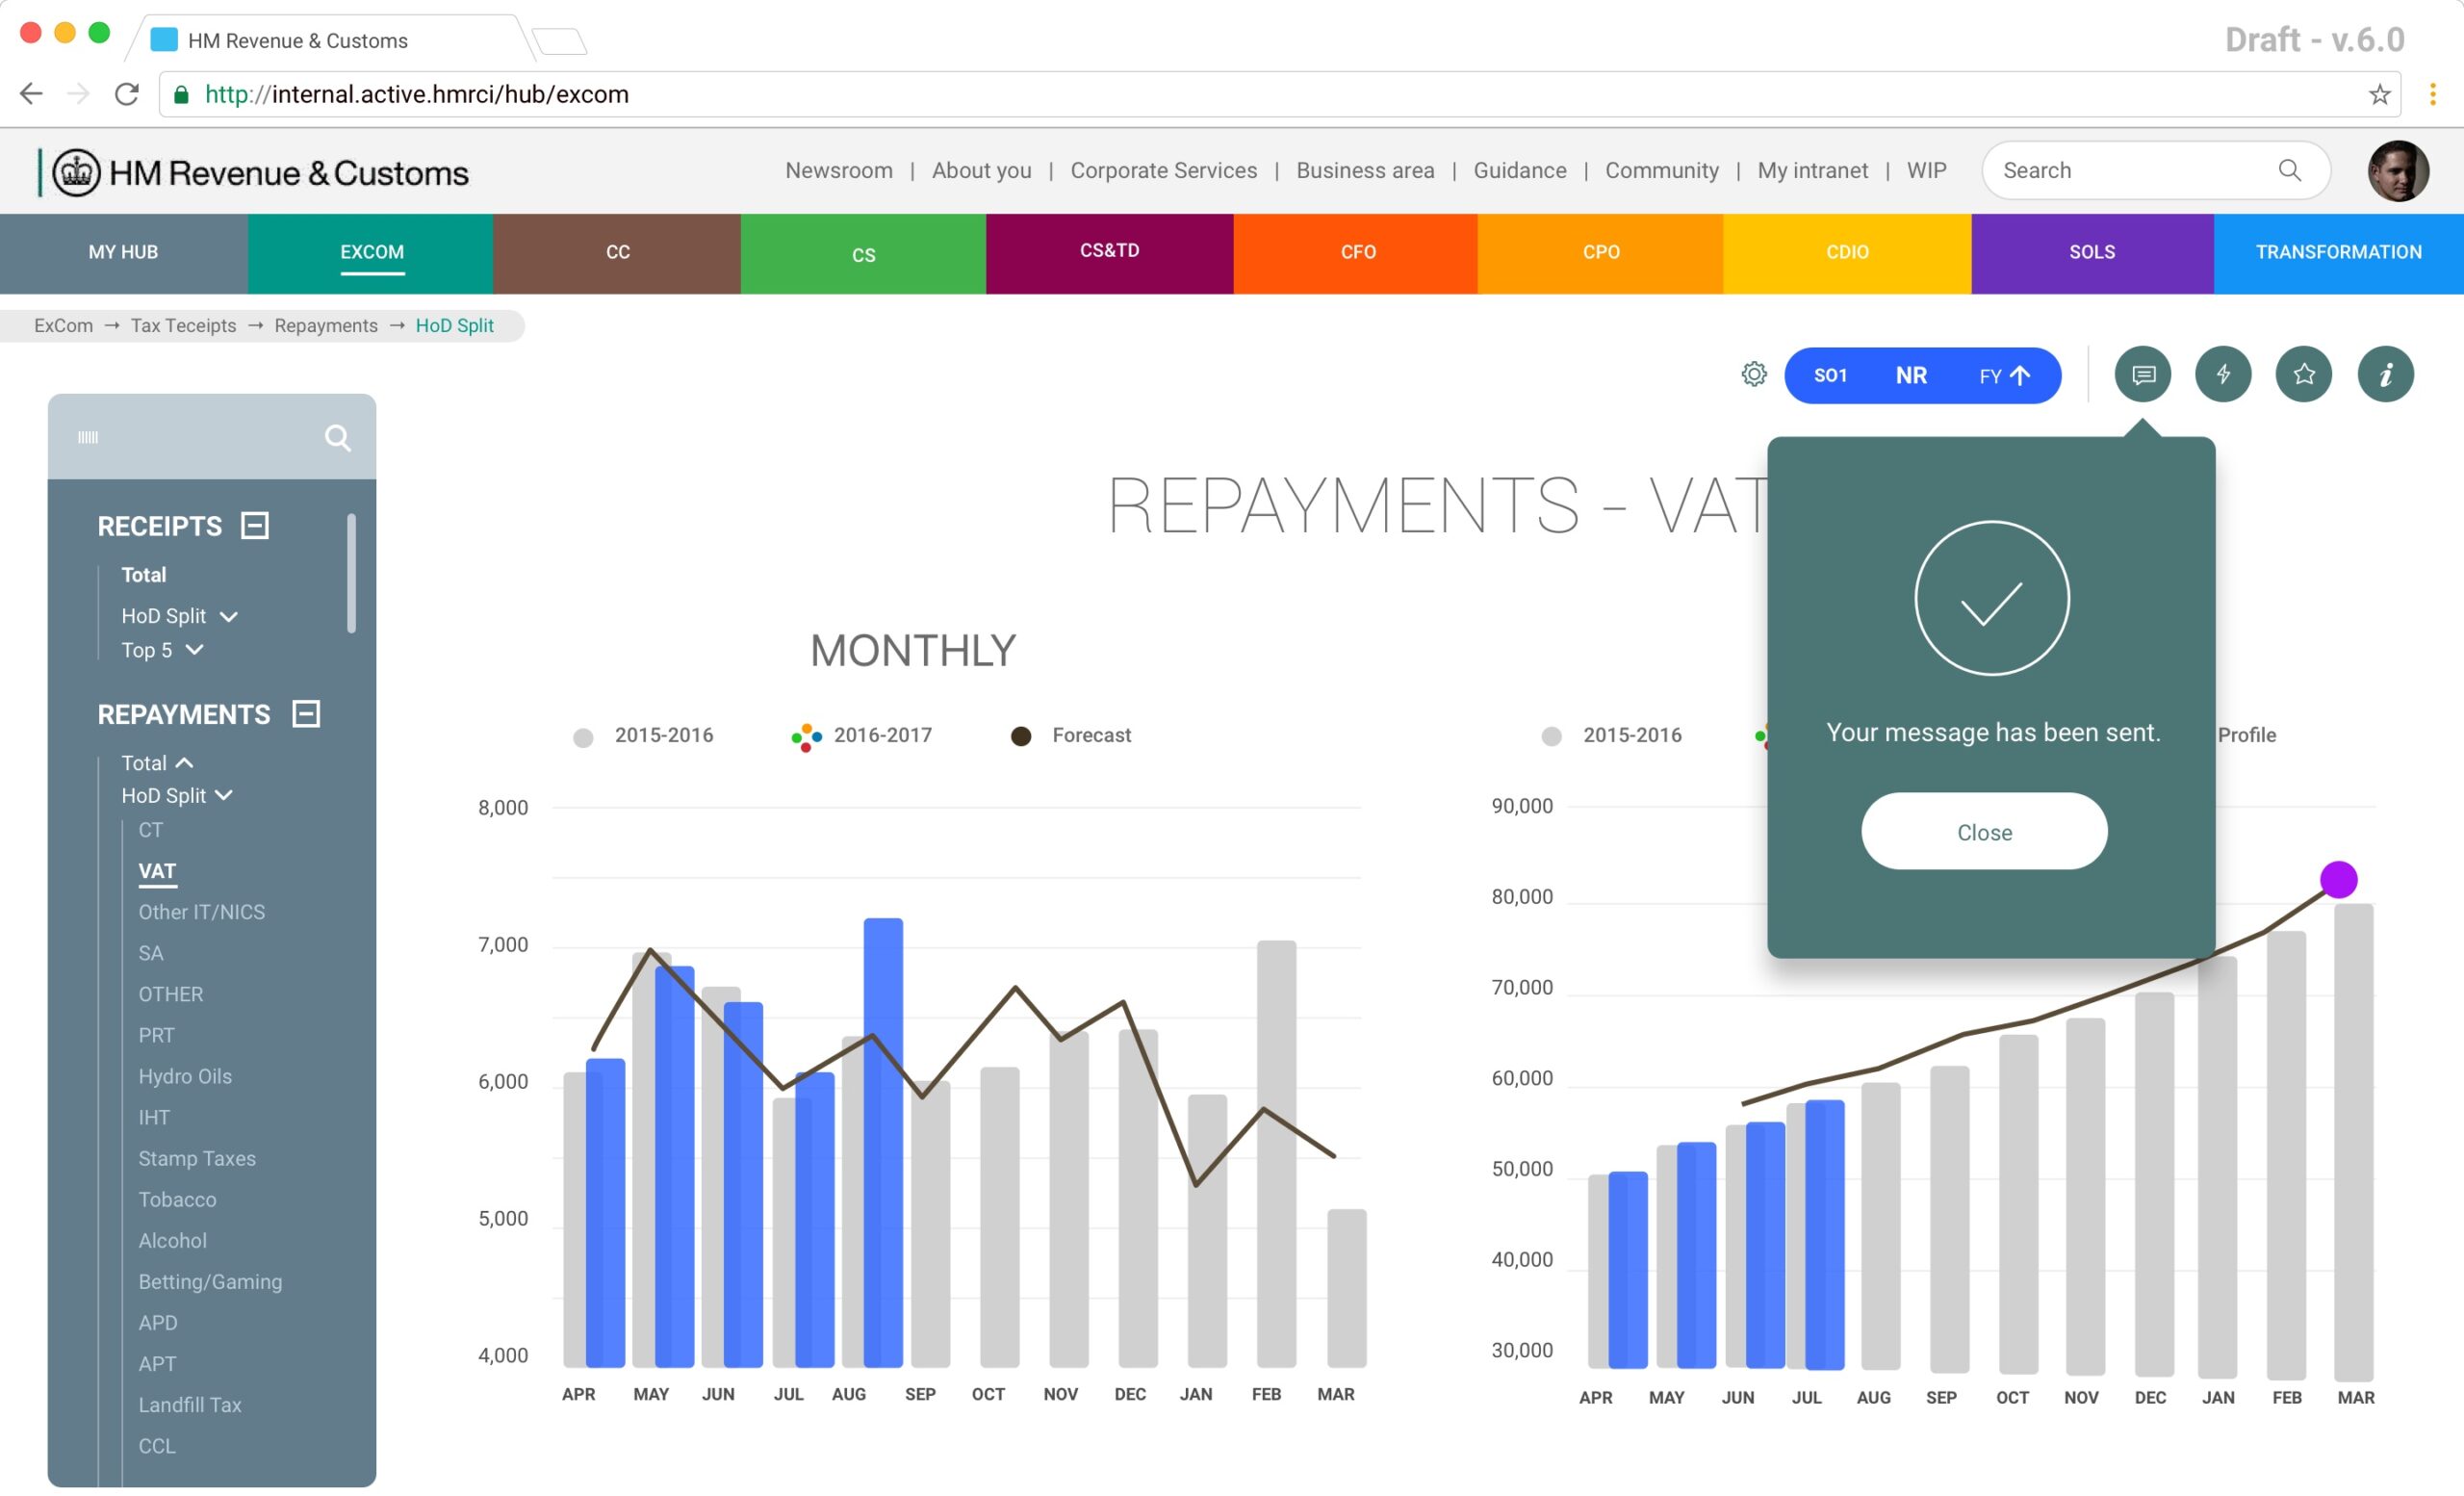Expand Repayments HoD Split chevron
This screenshot has height=1496, width=2464.
point(224,795)
